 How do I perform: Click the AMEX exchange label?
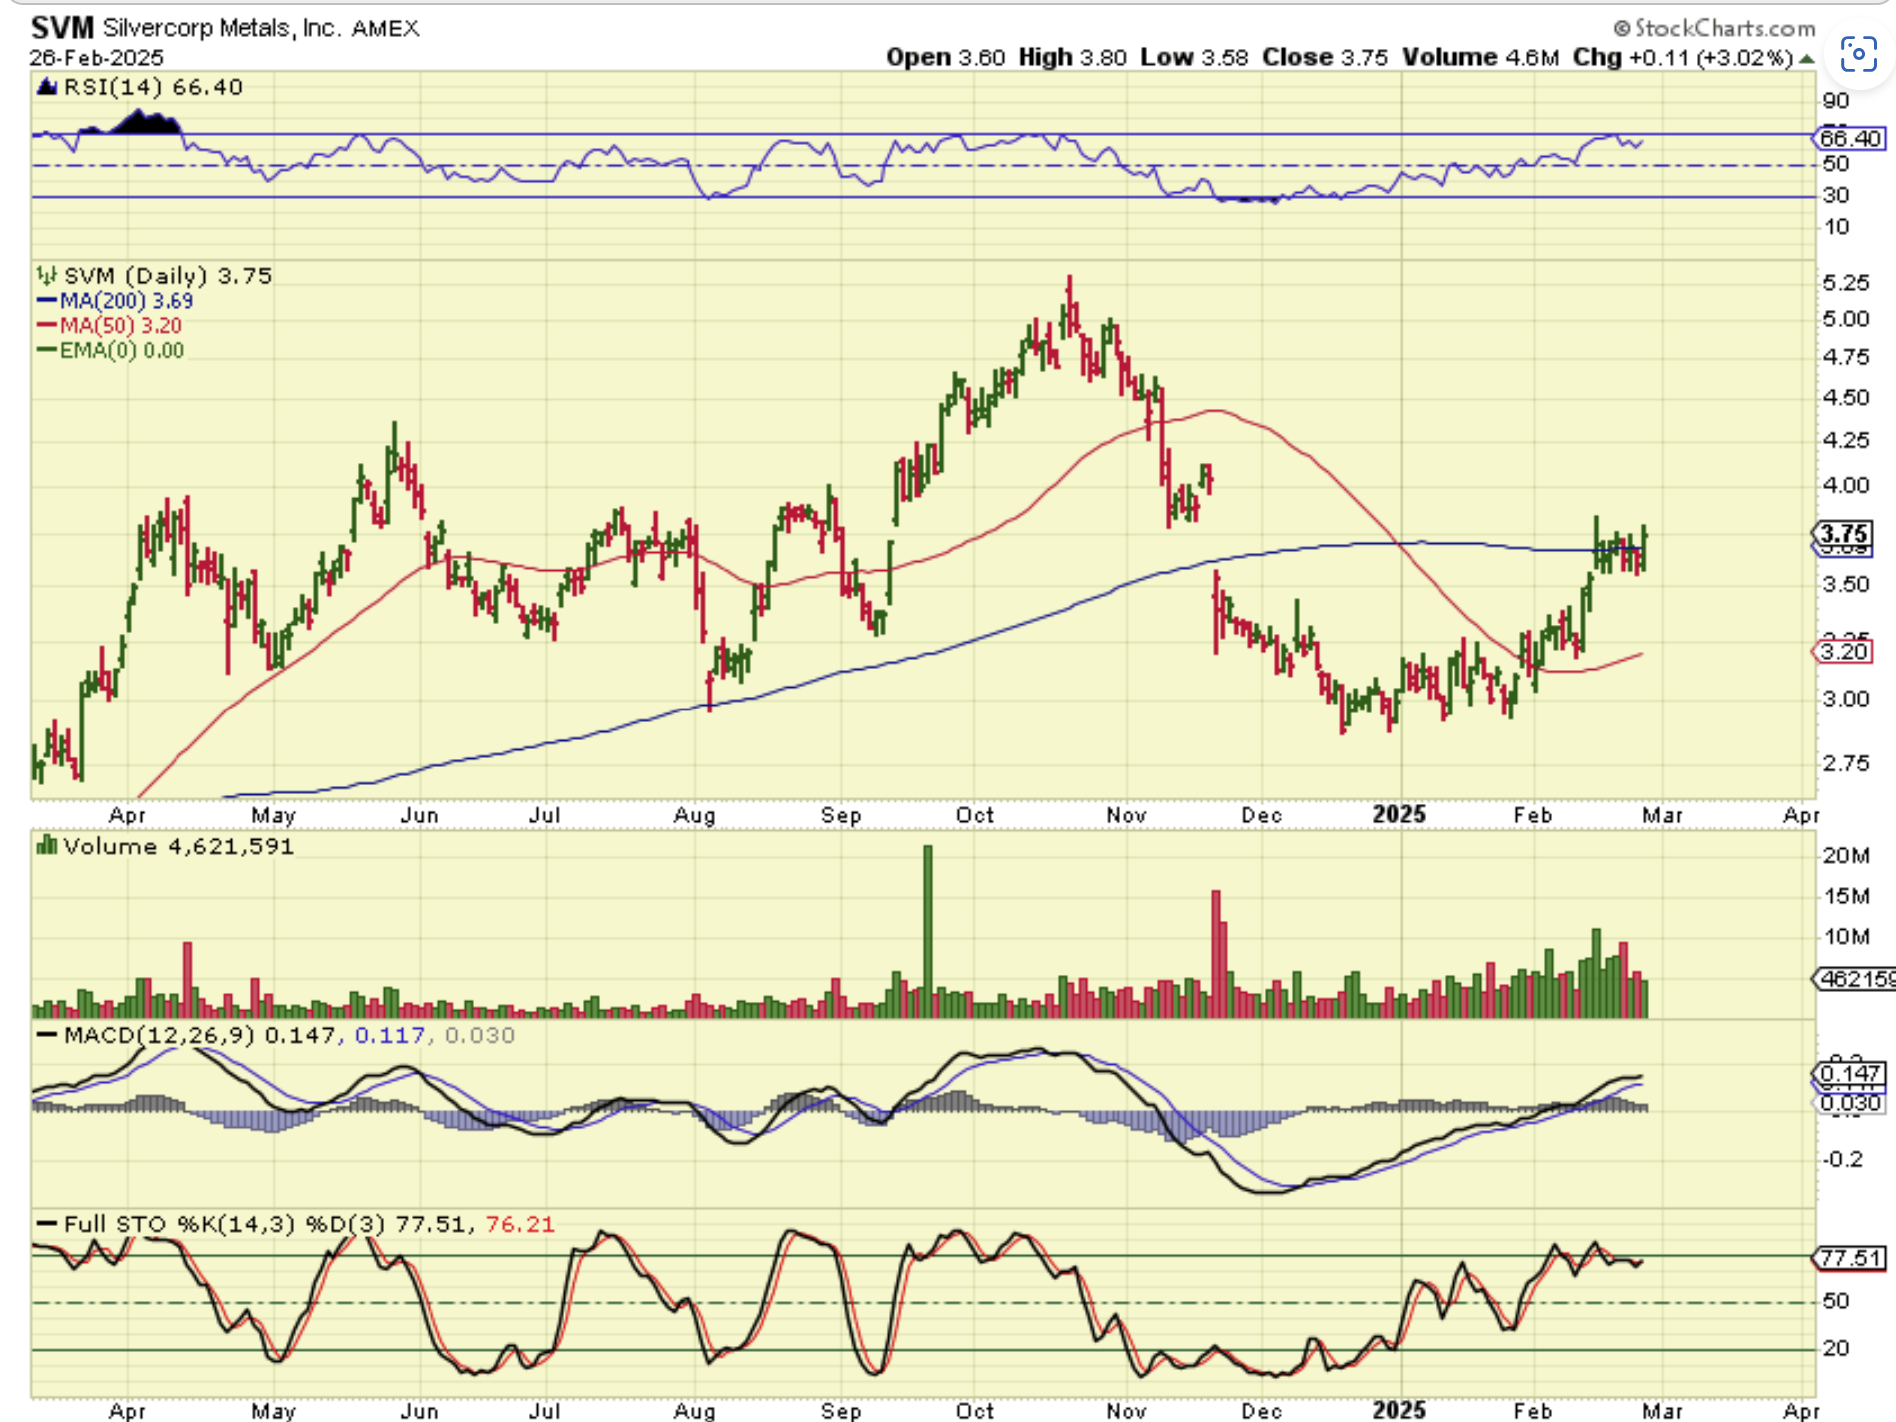[385, 29]
